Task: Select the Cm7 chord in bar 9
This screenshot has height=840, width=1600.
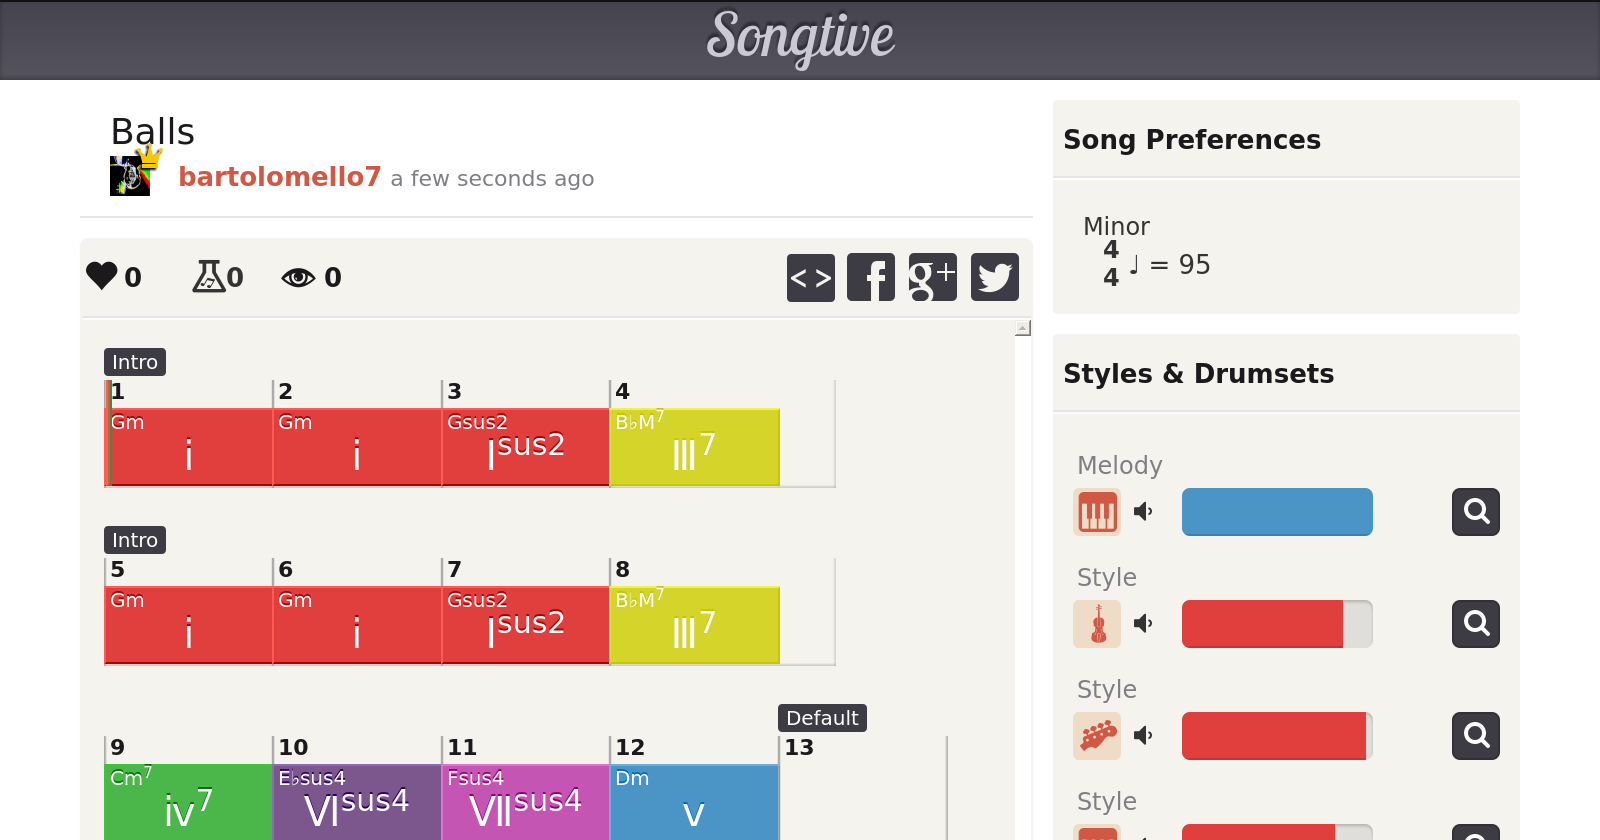Action: (188, 802)
